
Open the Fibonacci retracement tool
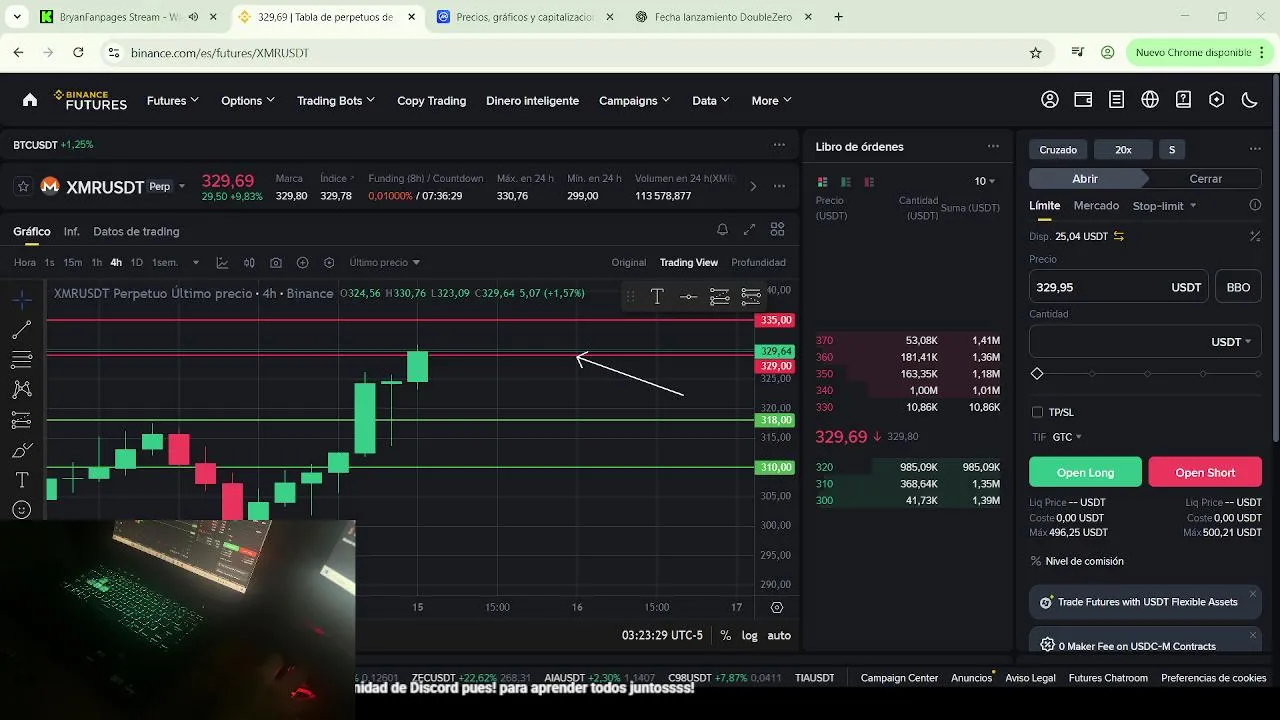pos(22,359)
